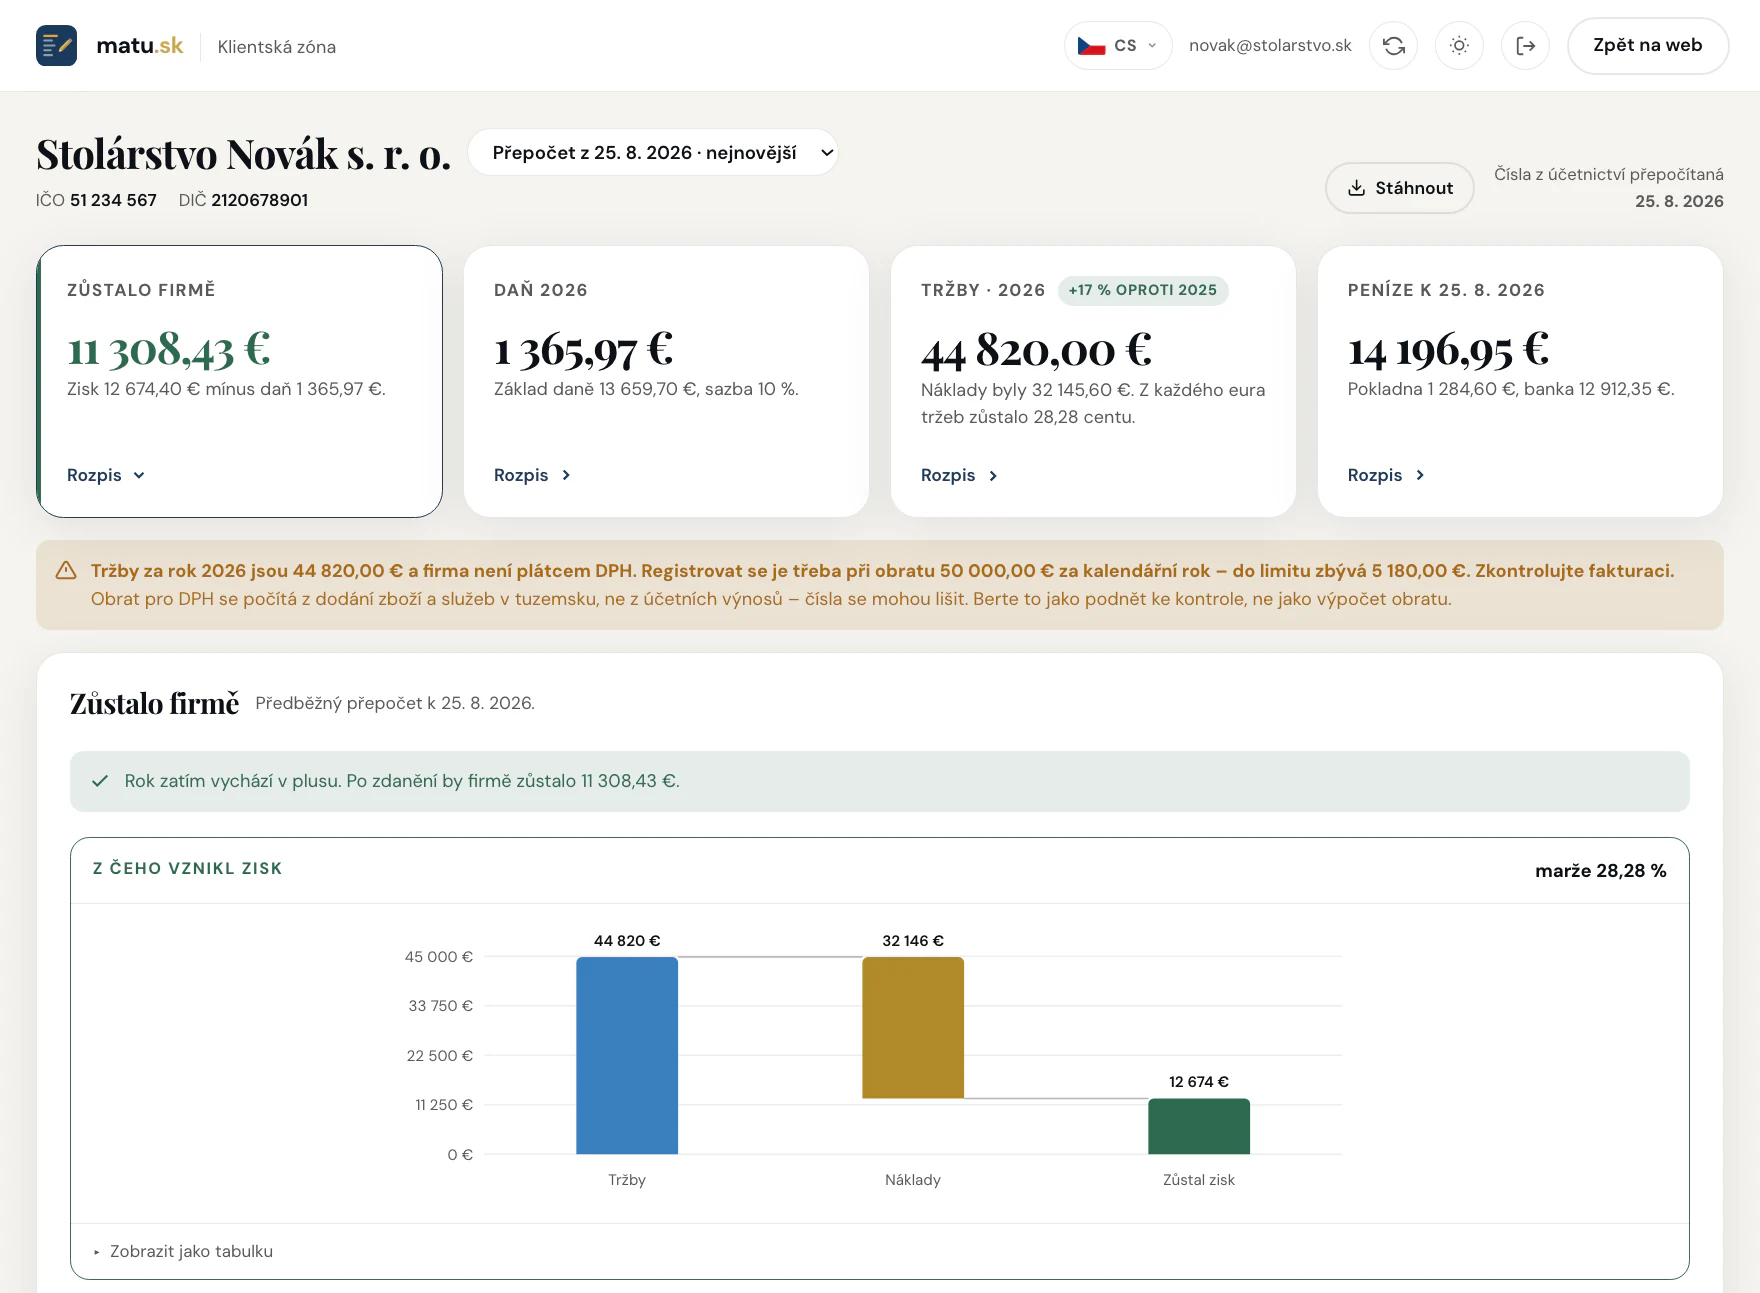
Task: Open the Přepočet z 25. 8. 2026 selector
Action: click(x=653, y=153)
